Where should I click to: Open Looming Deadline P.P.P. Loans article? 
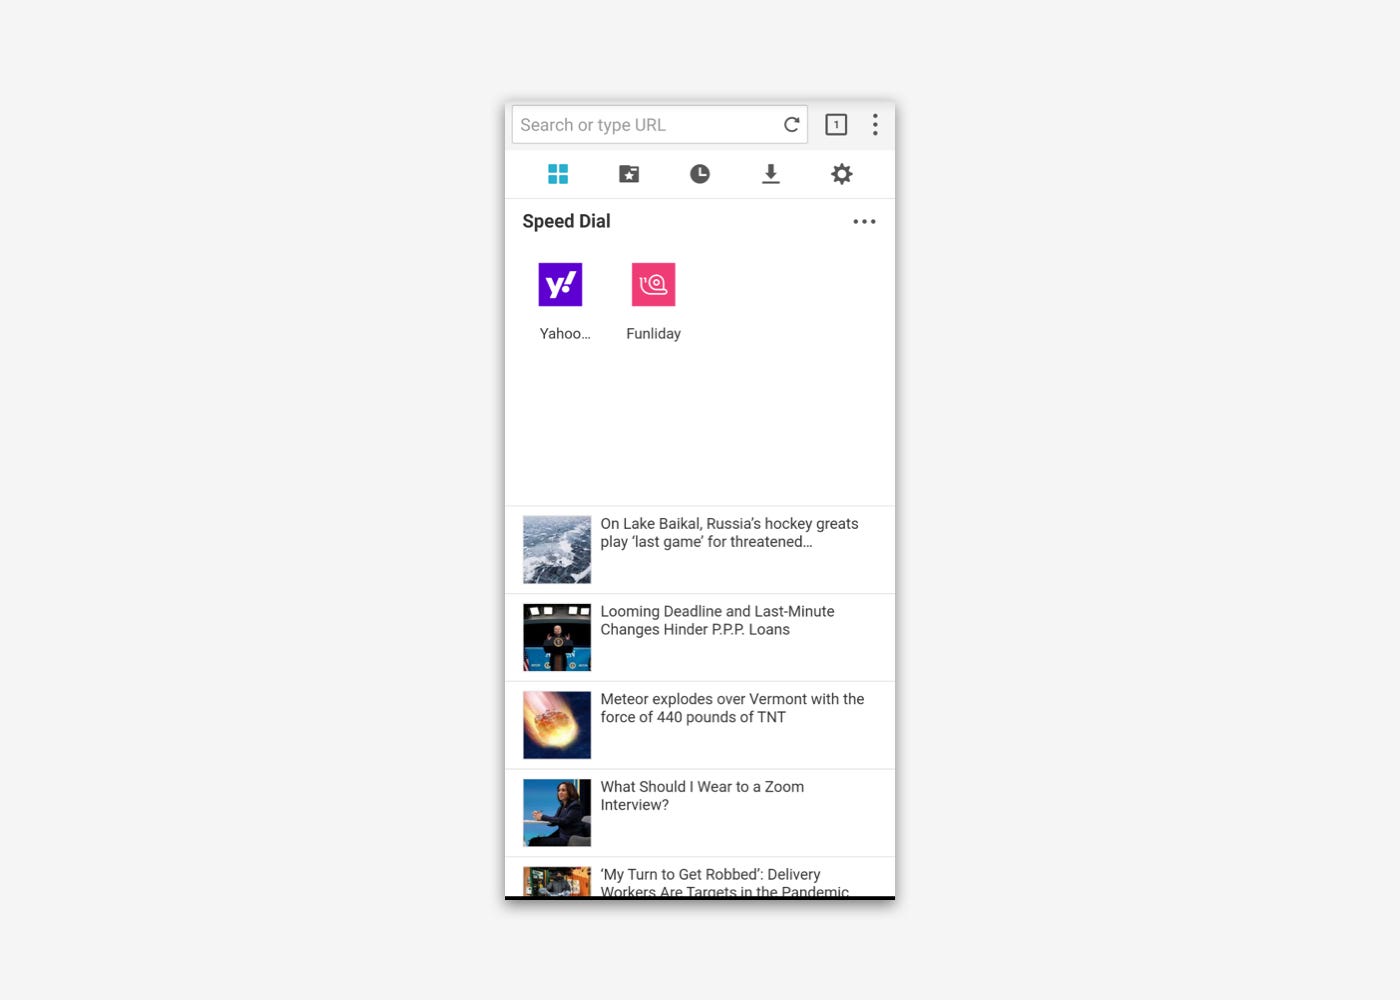(x=700, y=638)
